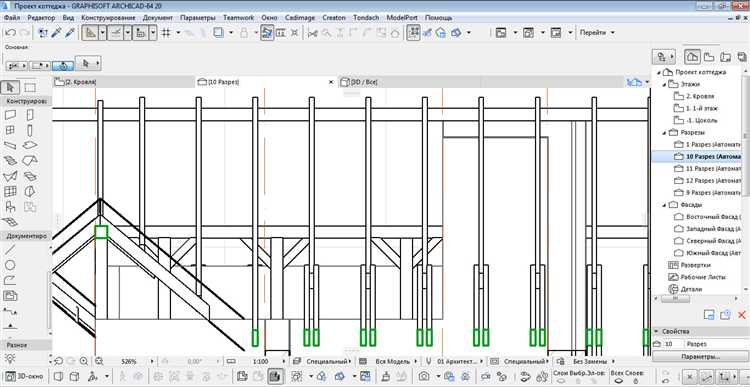
Task: Choose the Wall tool in toolbox
Action: pos(10,115)
